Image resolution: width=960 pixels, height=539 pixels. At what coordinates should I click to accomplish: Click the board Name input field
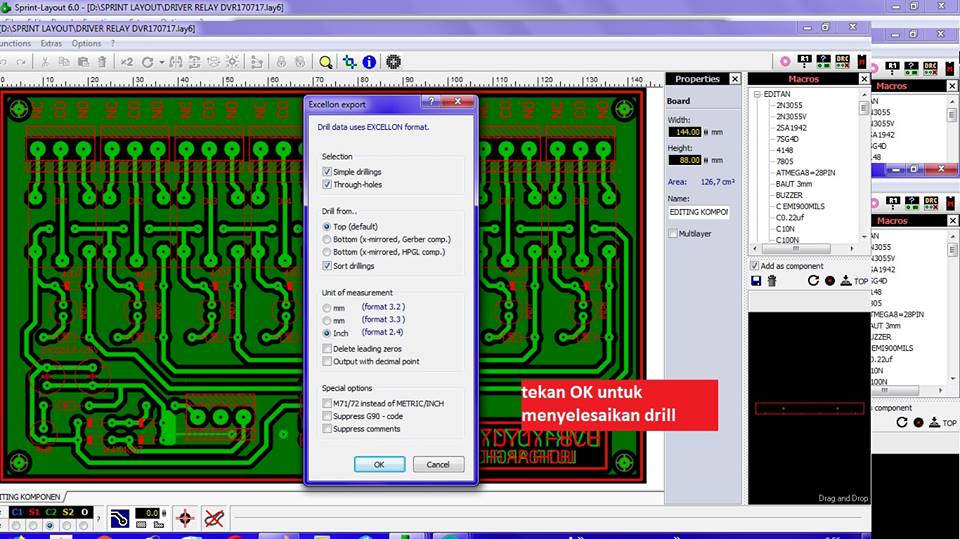(699, 212)
